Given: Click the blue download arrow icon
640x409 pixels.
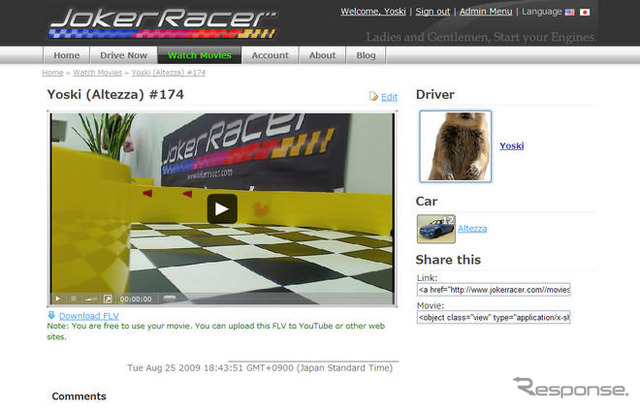Looking at the screenshot, I should (51, 315).
